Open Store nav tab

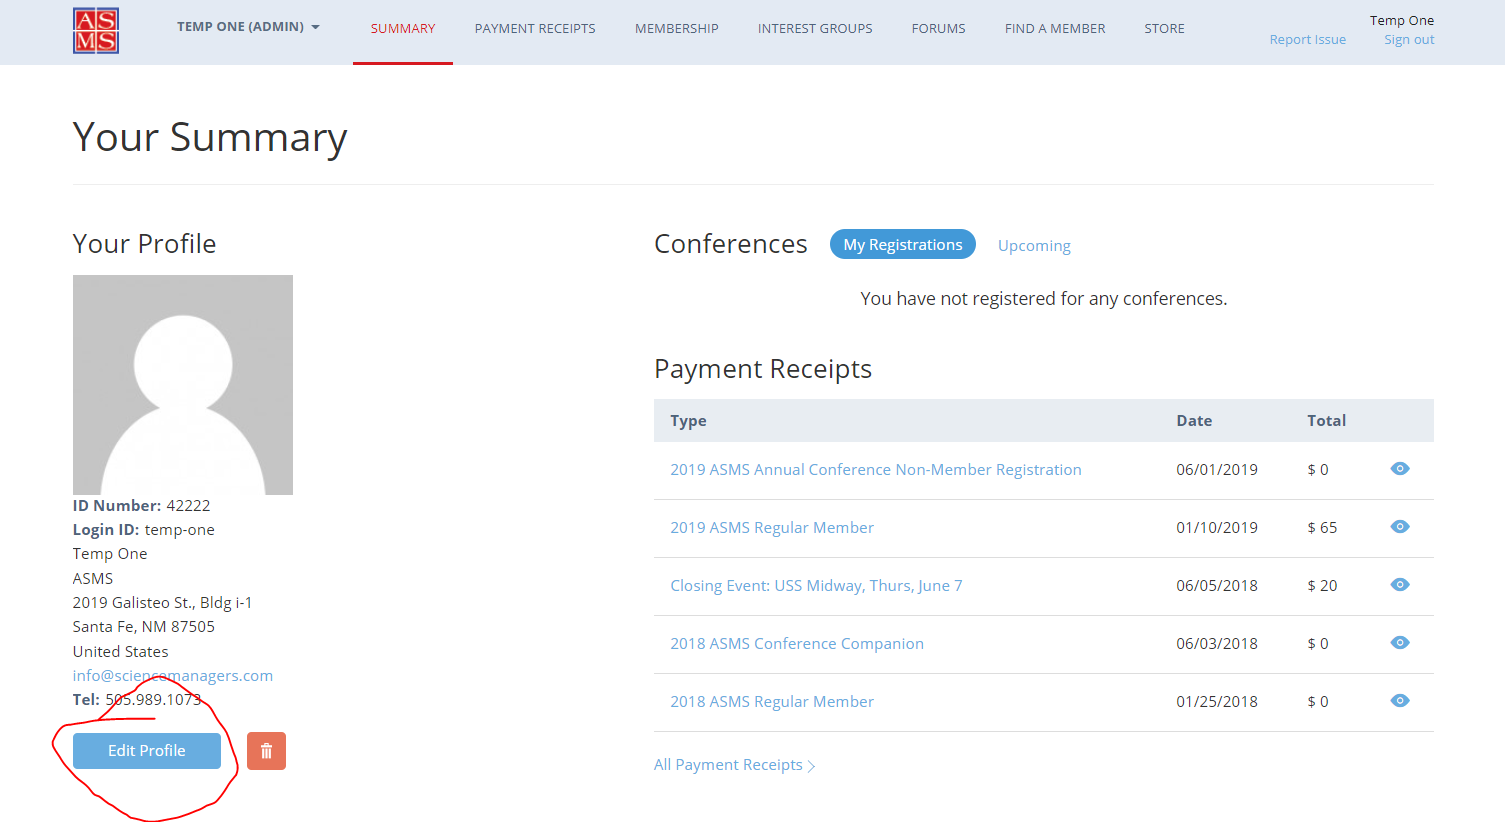[1165, 29]
